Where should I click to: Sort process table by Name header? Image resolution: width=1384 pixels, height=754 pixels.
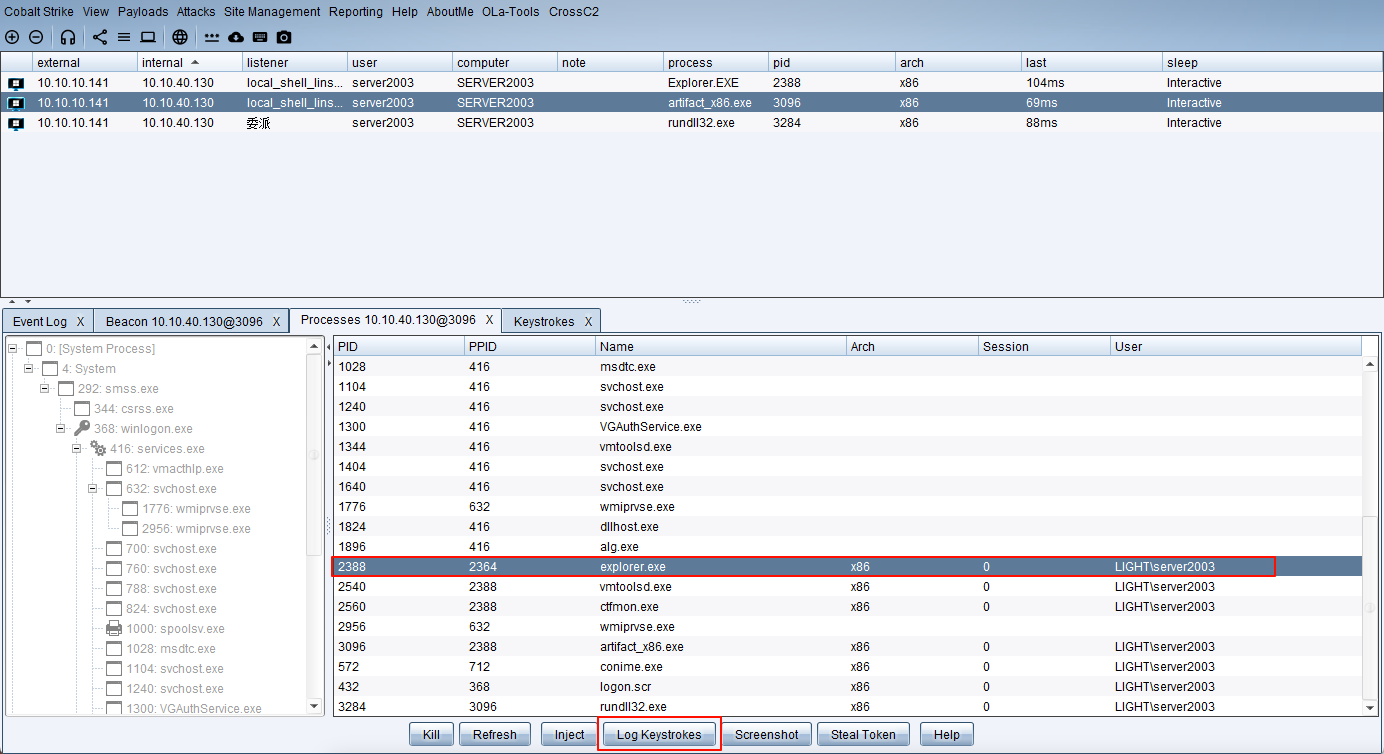click(721, 346)
